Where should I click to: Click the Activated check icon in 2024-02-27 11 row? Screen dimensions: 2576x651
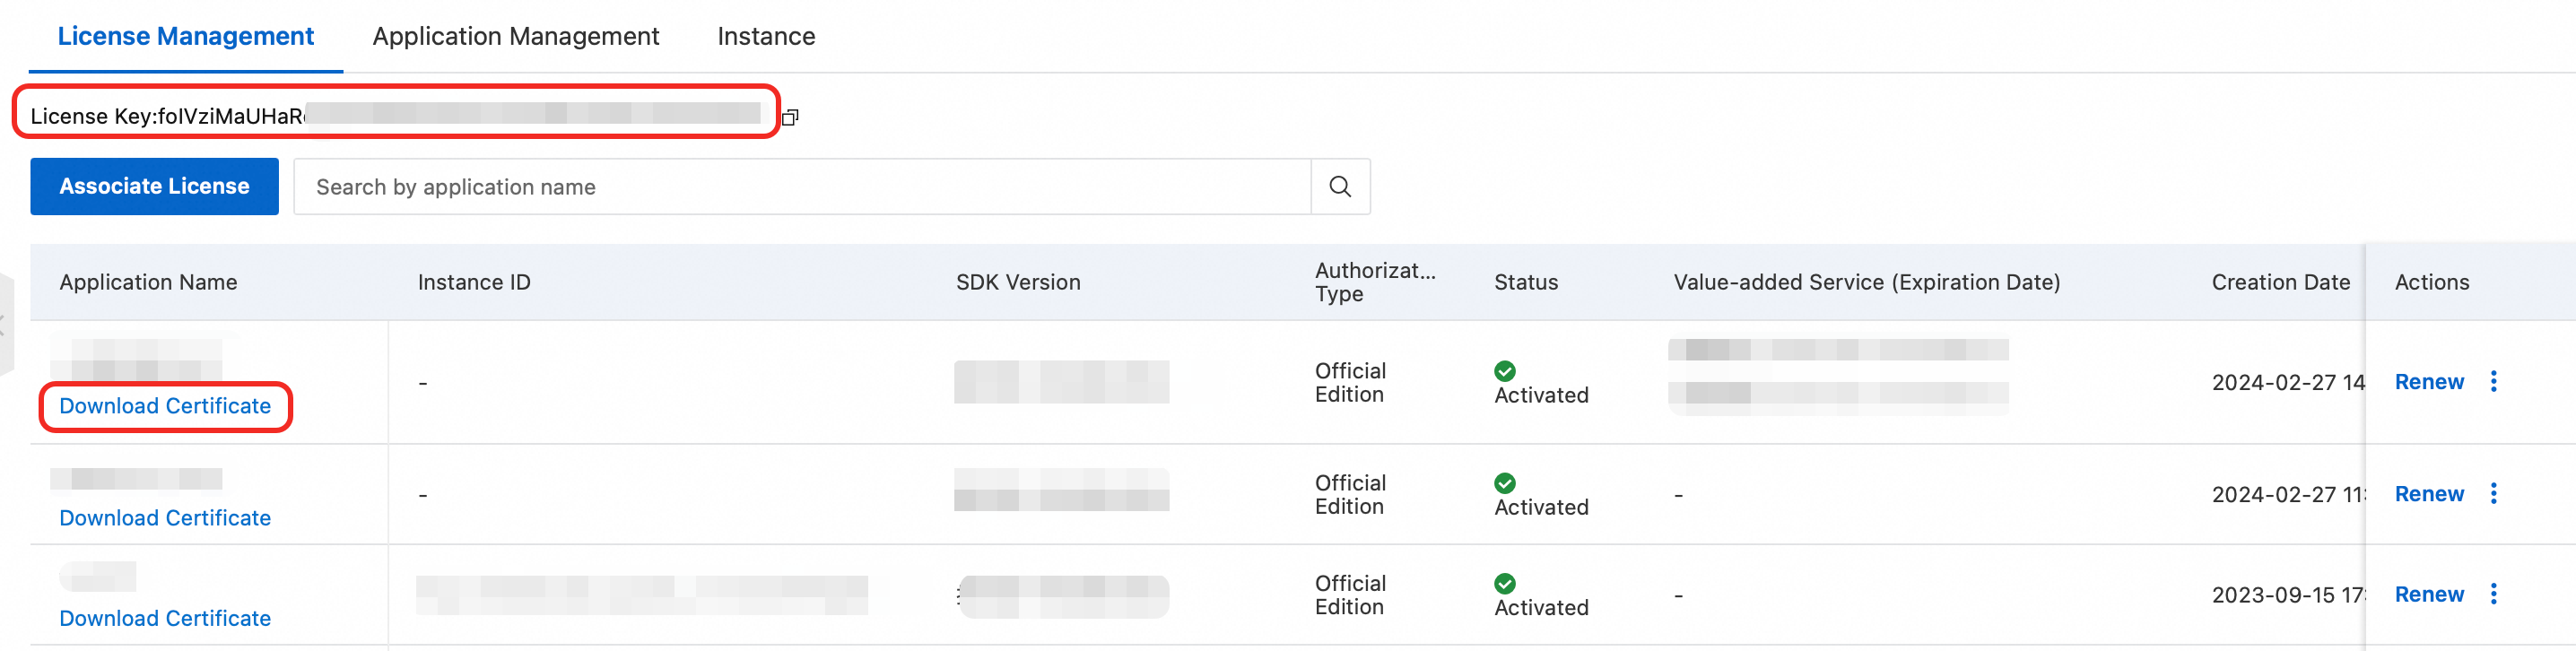click(x=1505, y=483)
